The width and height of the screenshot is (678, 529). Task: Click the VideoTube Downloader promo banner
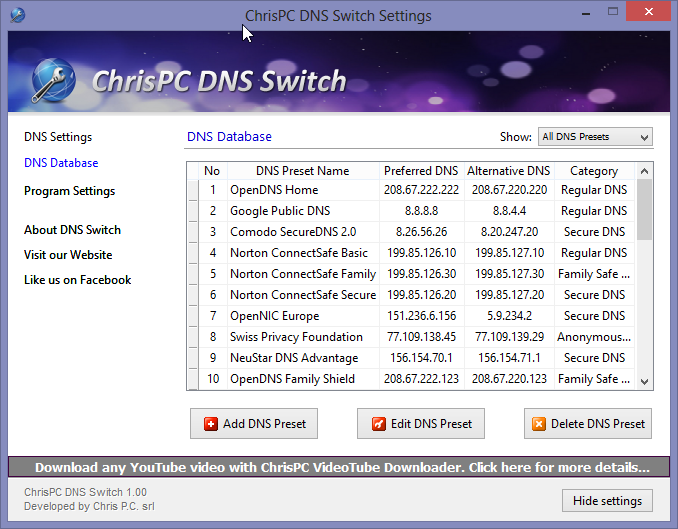point(339,467)
